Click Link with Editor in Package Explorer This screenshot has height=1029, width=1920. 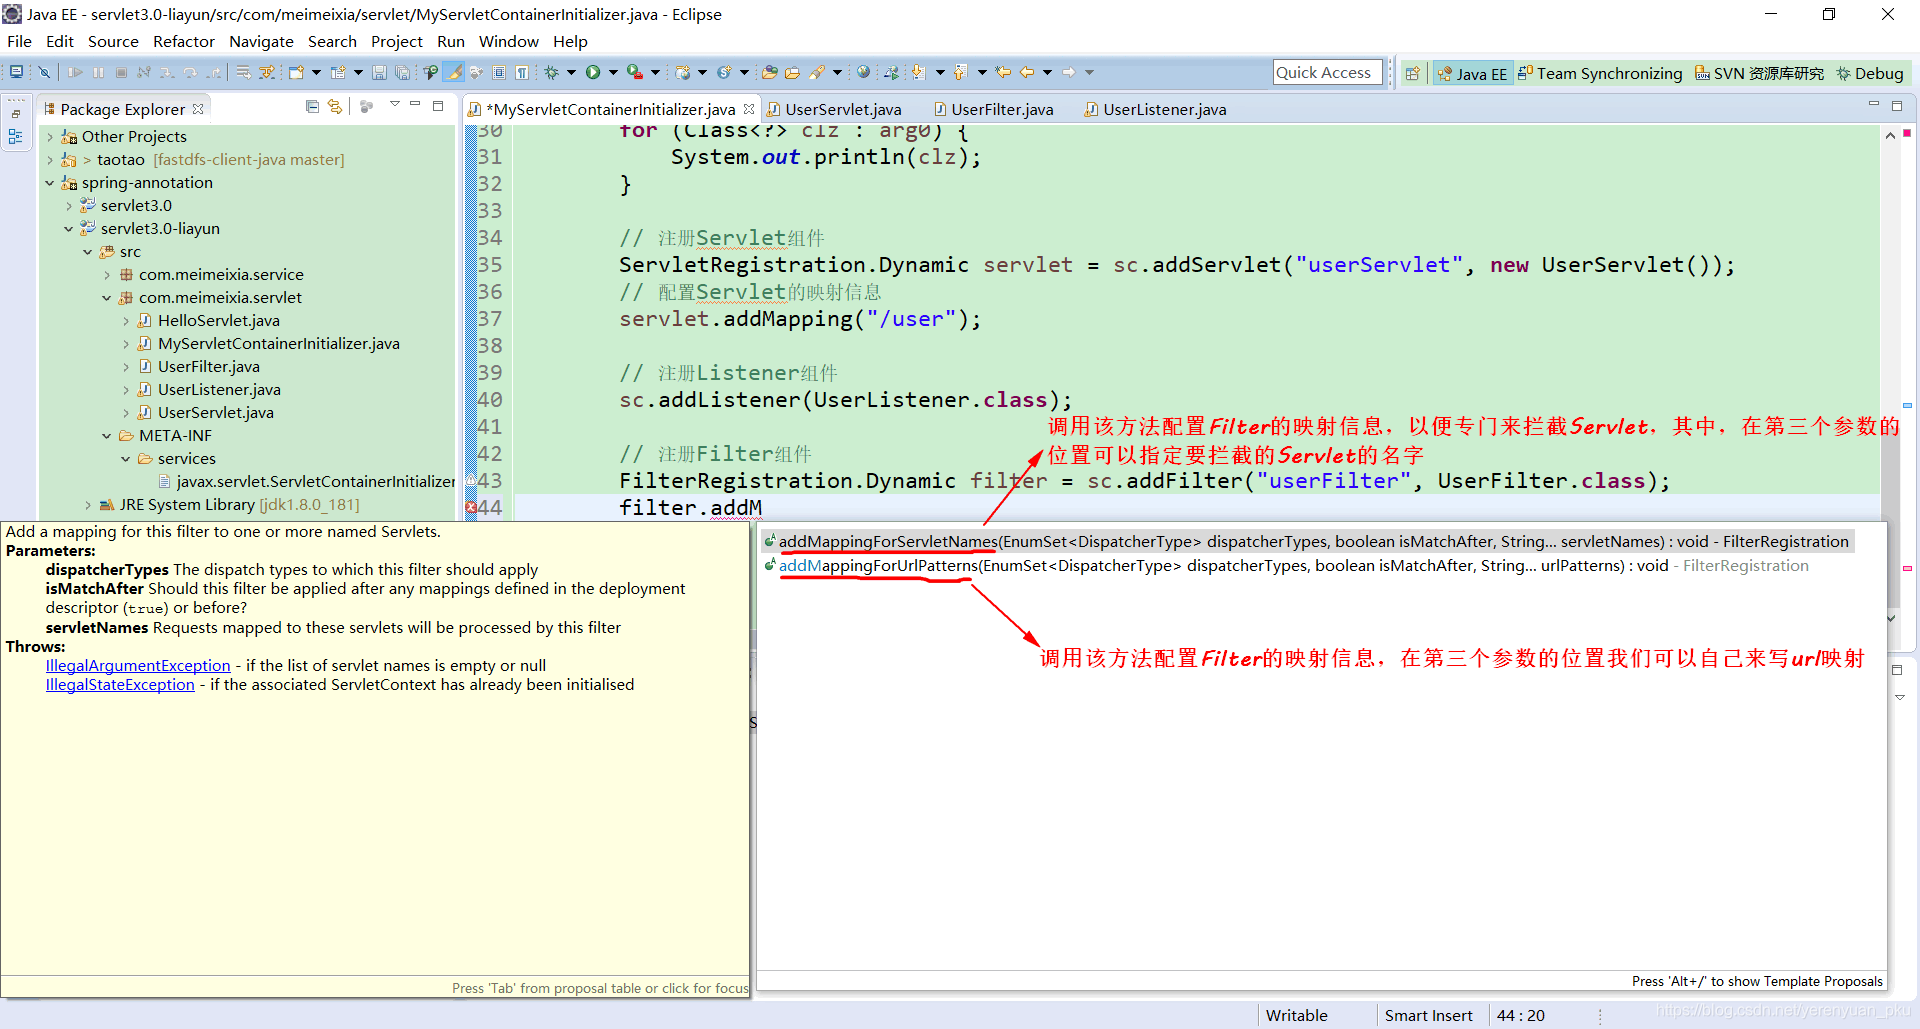334,107
